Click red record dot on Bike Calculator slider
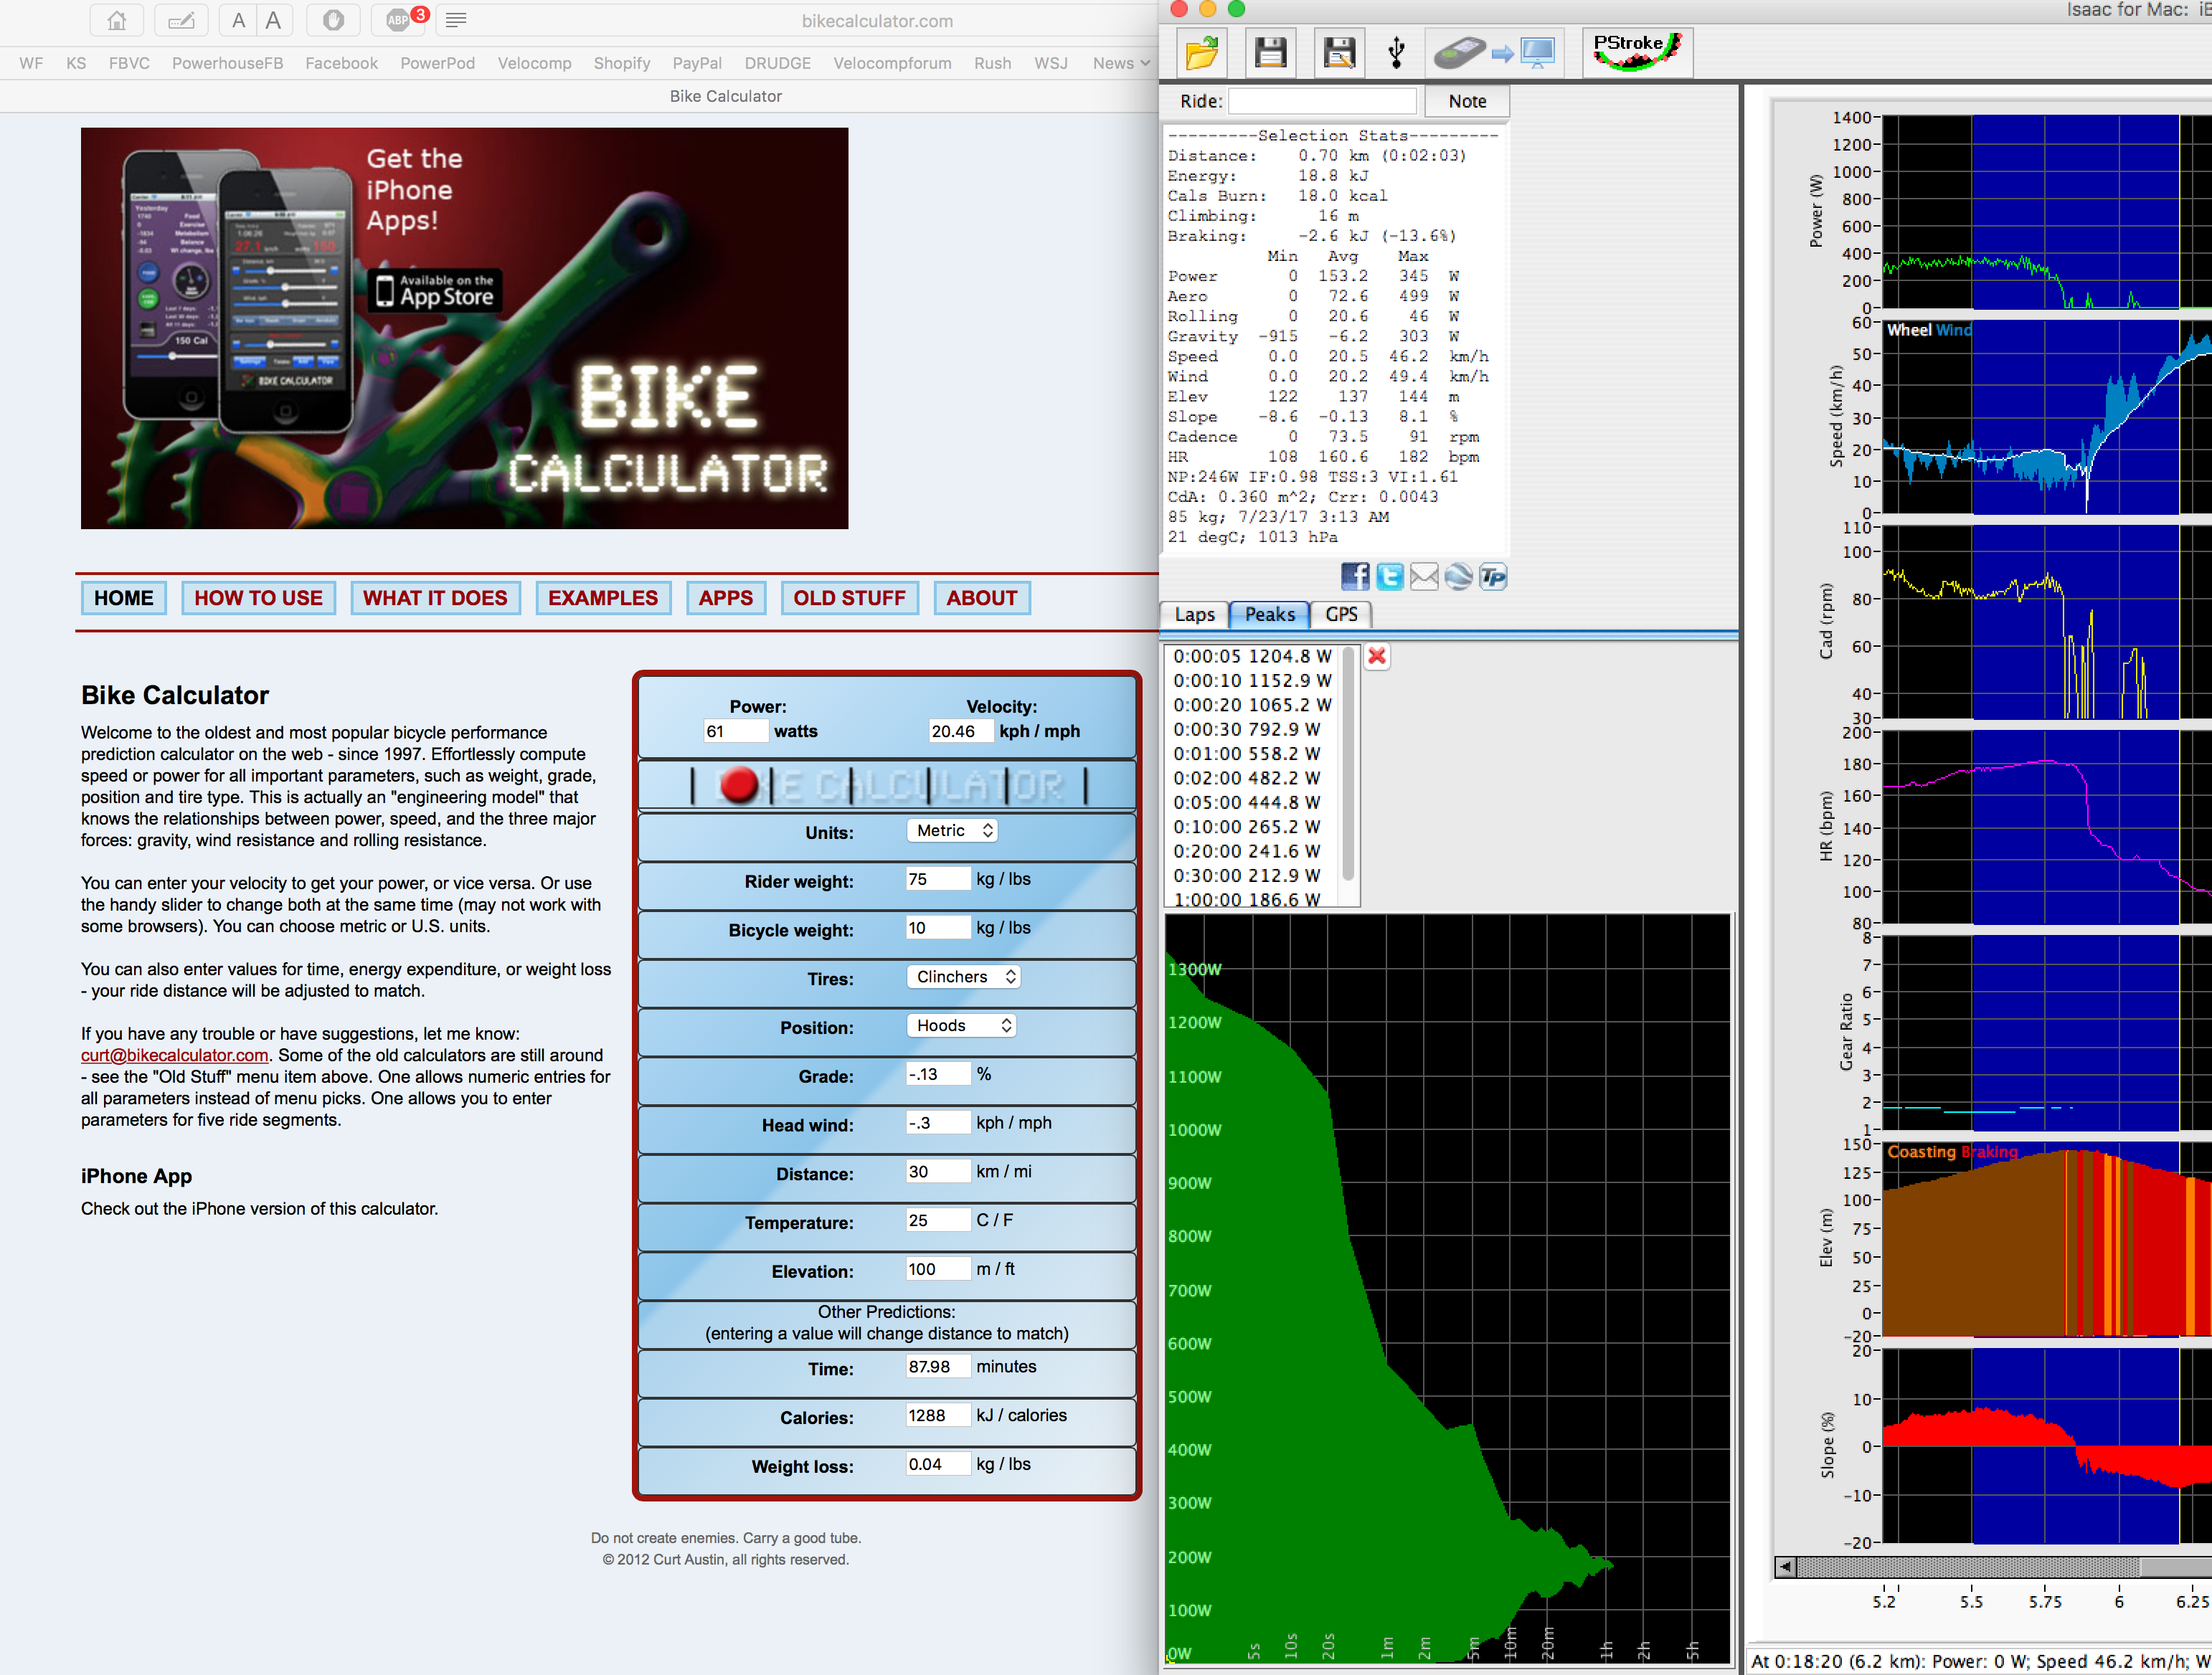The image size is (2212, 1675). pyautogui.click(x=739, y=785)
